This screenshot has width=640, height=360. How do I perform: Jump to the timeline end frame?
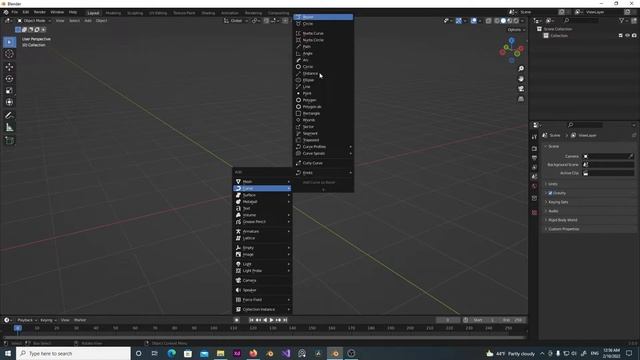(285, 320)
